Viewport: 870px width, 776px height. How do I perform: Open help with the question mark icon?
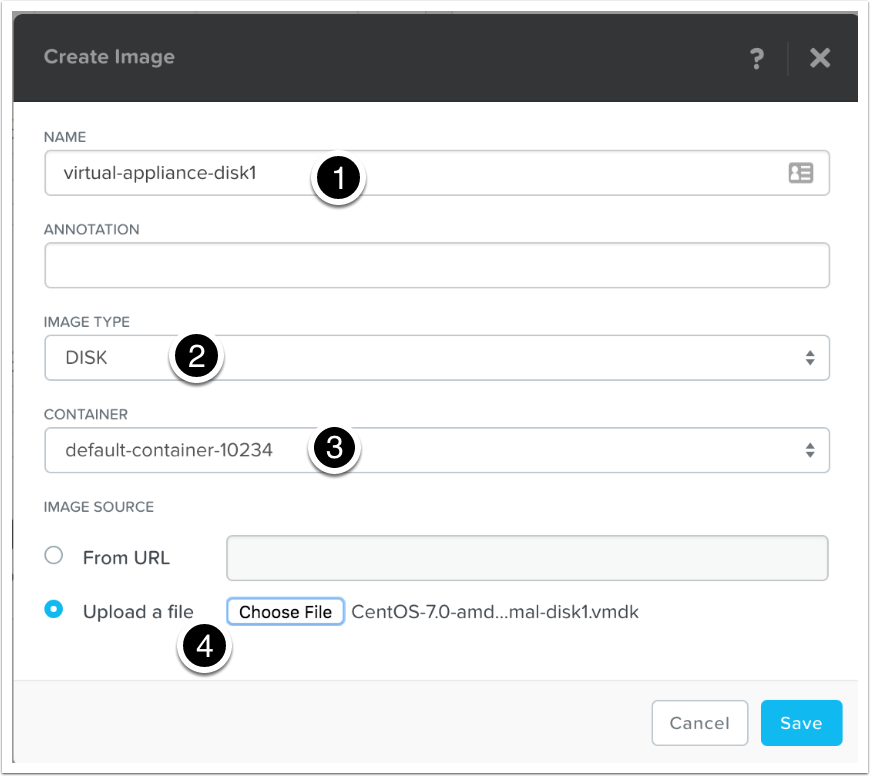(757, 59)
